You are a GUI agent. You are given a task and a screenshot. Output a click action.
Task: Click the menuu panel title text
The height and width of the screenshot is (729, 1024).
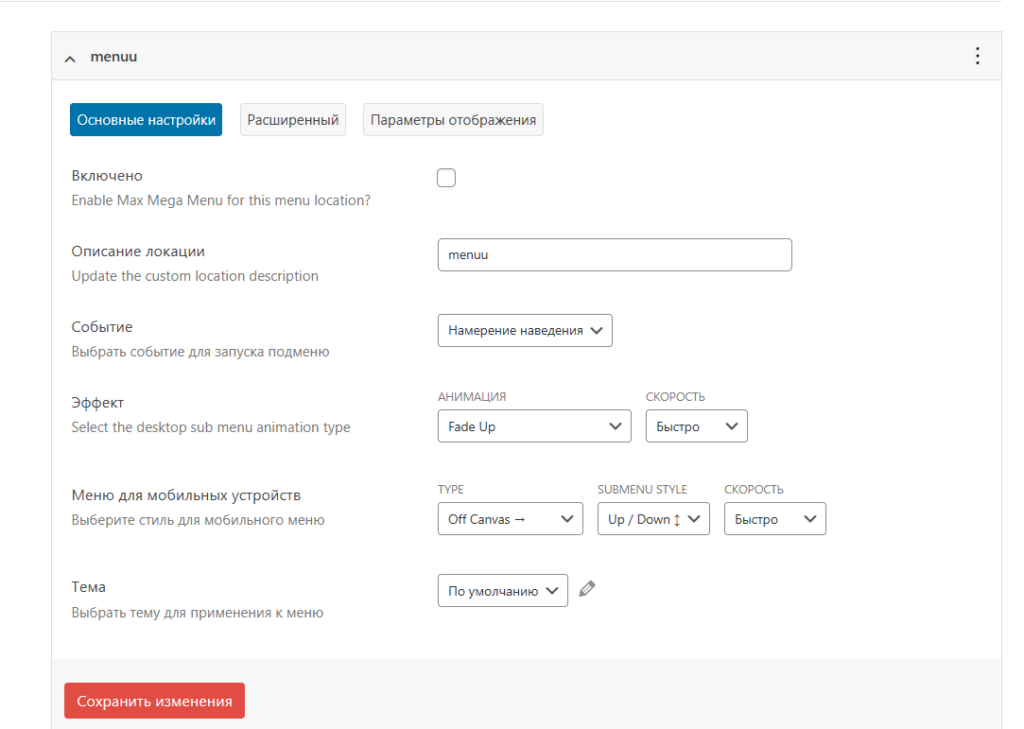(x=114, y=57)
